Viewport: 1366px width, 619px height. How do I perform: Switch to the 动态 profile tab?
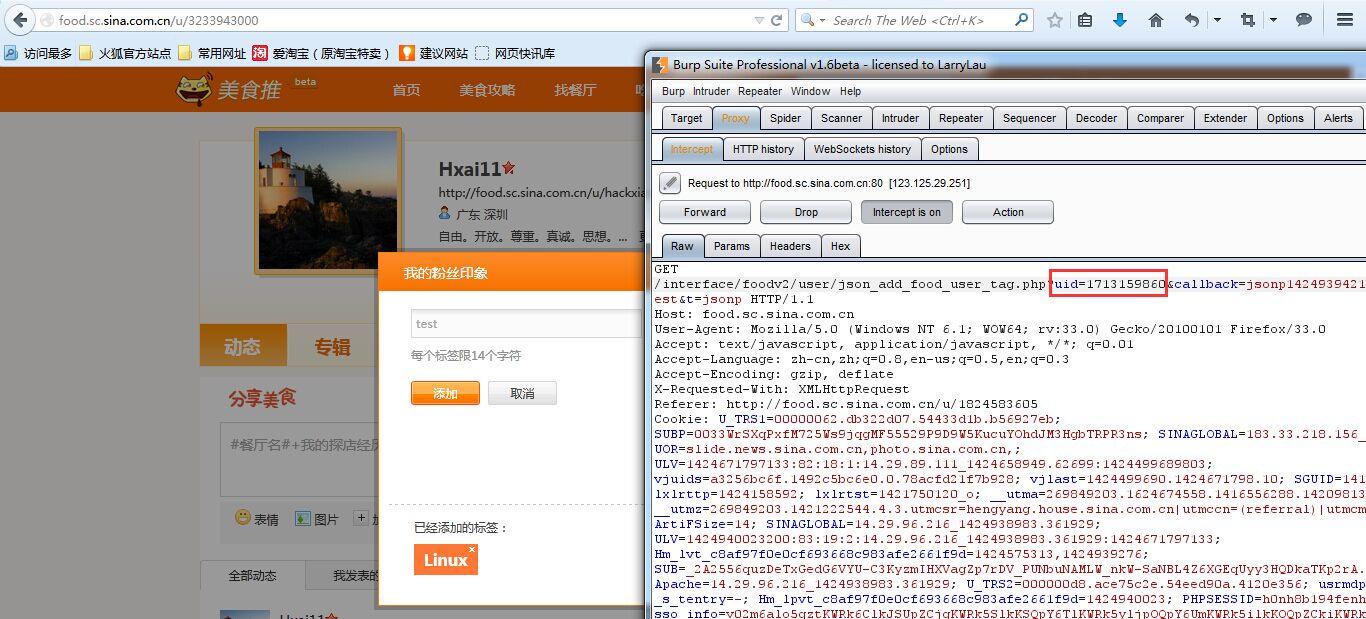click(243, 347)
